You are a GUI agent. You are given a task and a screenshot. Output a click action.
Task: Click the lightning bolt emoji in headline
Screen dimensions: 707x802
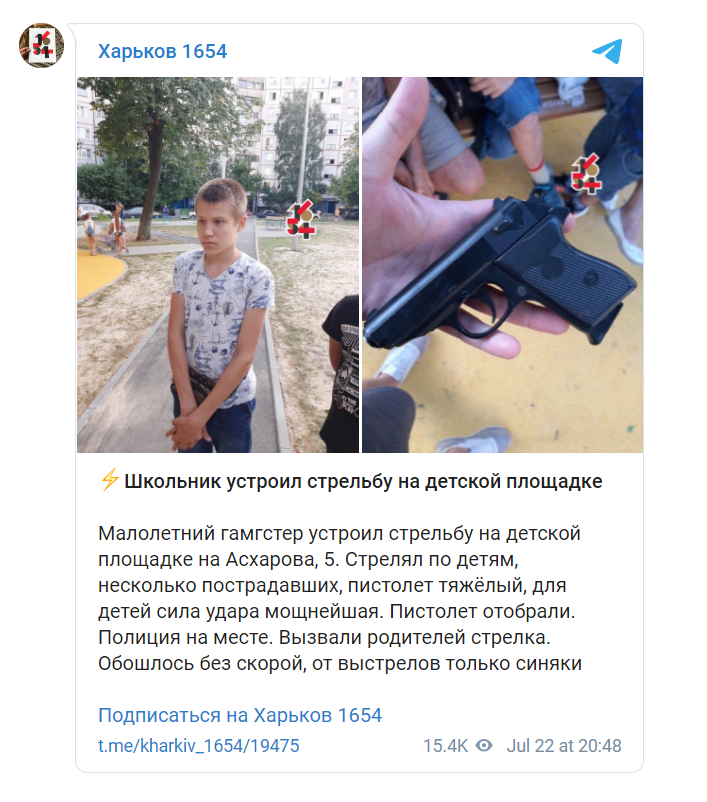[109, 480]
